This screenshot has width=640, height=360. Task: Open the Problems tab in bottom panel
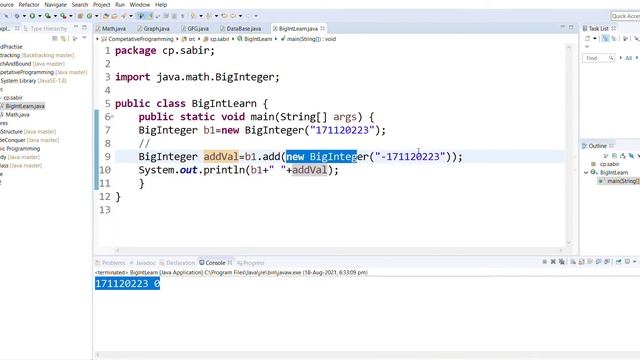[111, 263]
